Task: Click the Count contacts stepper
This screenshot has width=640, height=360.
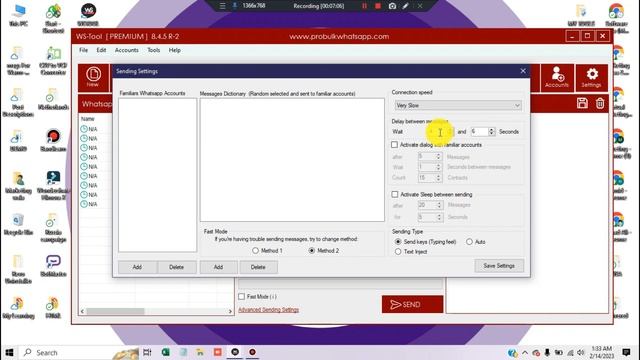Action: click(438, 178)
